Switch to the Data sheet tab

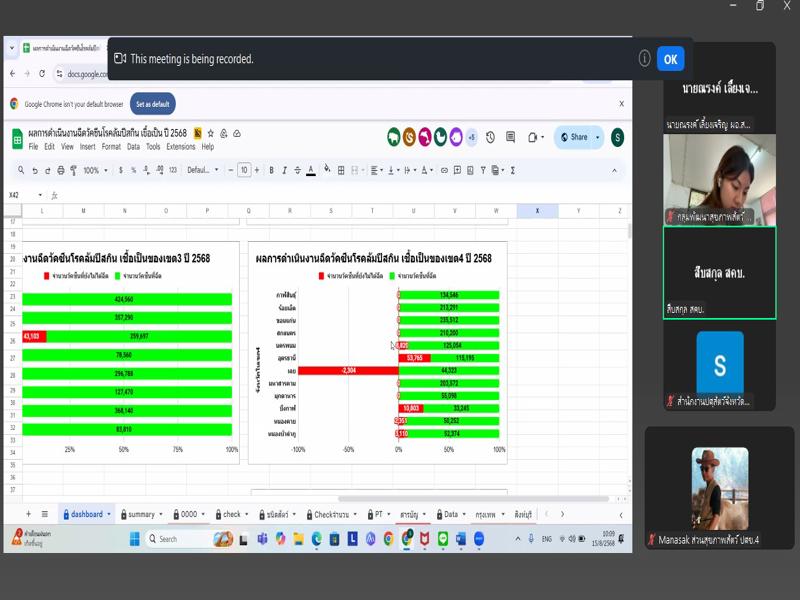point(451,514)
